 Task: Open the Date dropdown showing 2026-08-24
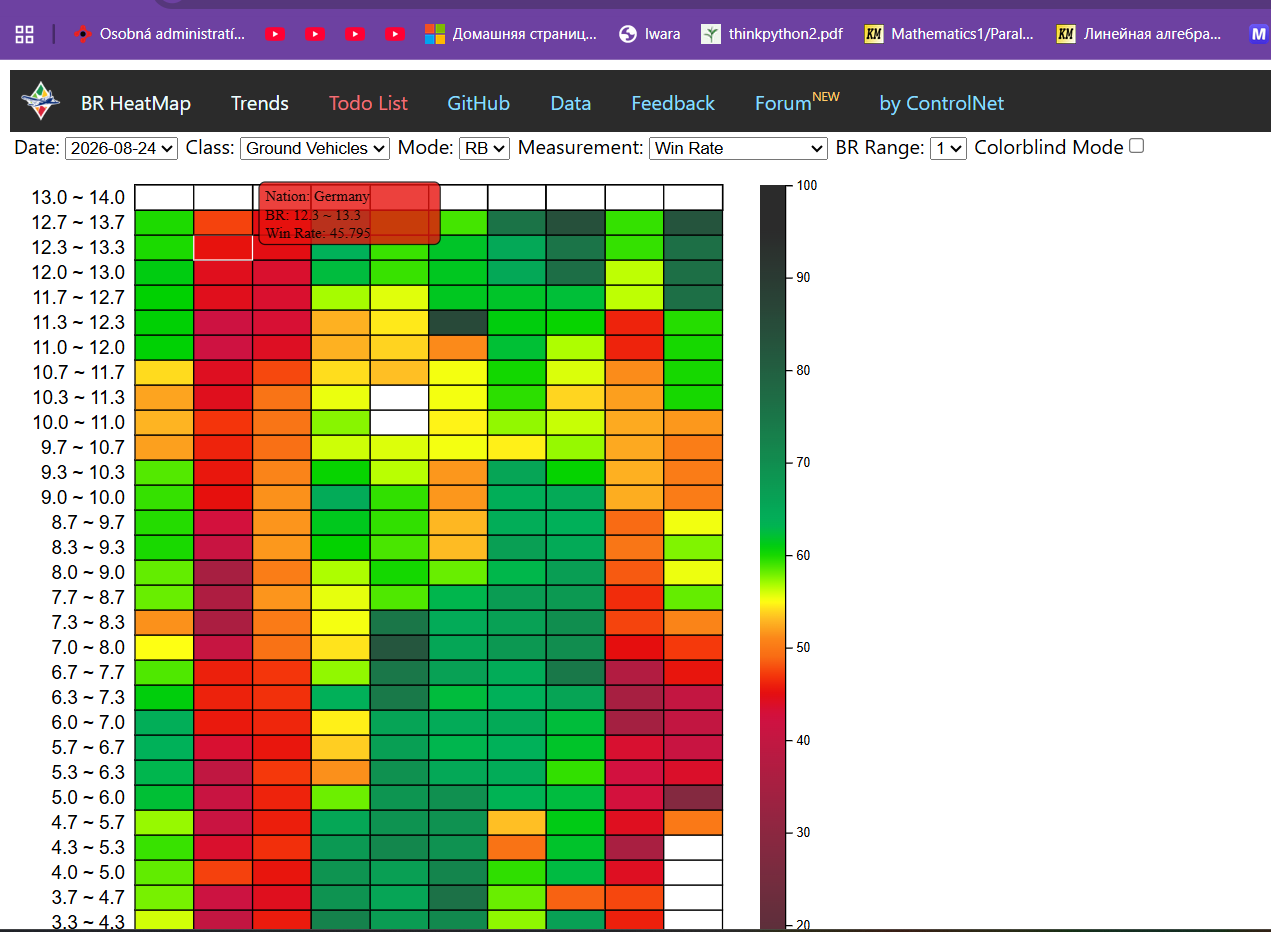click(121, 148)
